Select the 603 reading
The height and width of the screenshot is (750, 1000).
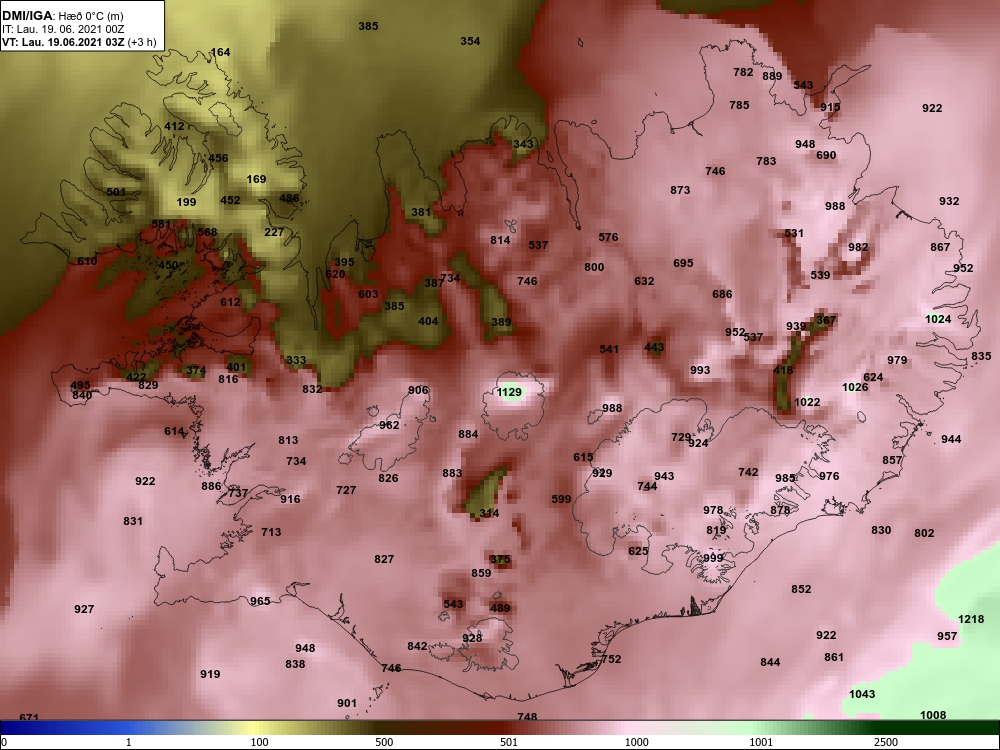coord(368,295)
